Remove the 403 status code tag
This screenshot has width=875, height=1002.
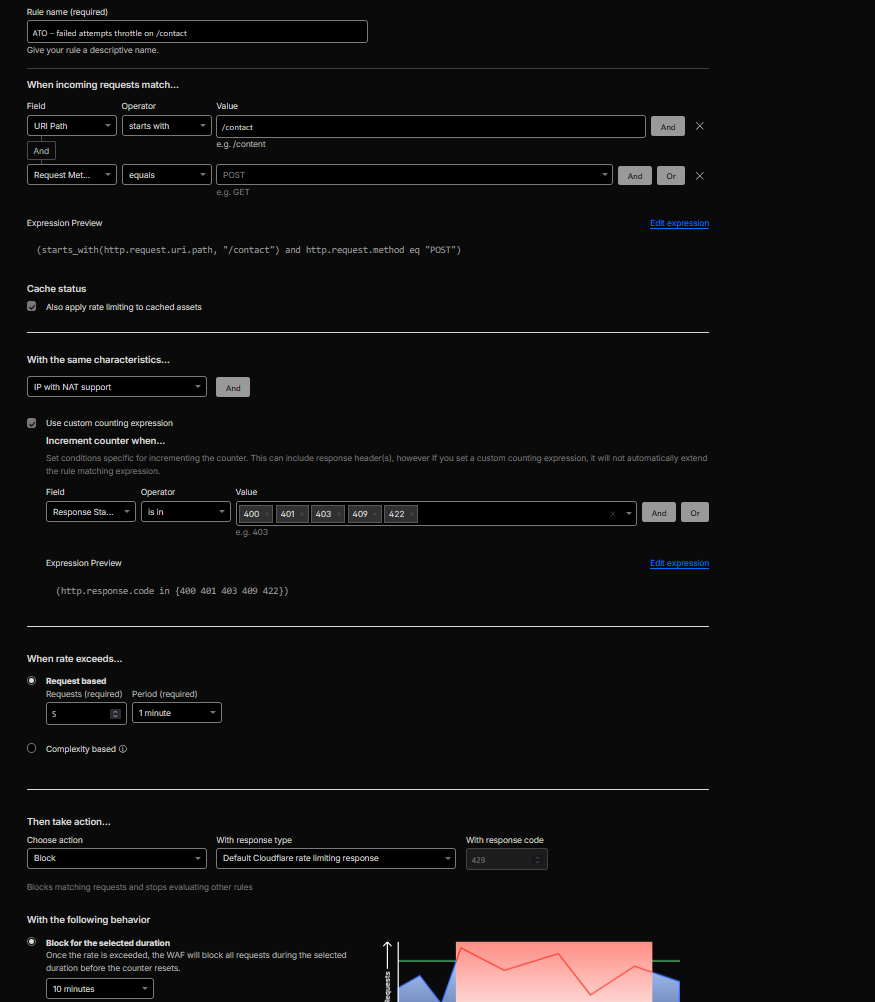[338, 514]
